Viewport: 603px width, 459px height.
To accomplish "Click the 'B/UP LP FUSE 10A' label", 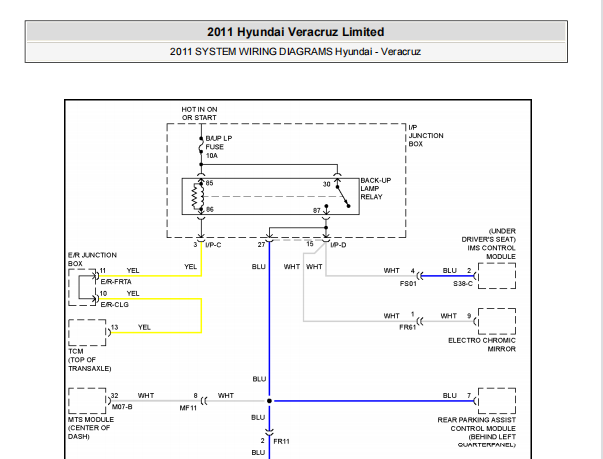I will coord(218,147).
